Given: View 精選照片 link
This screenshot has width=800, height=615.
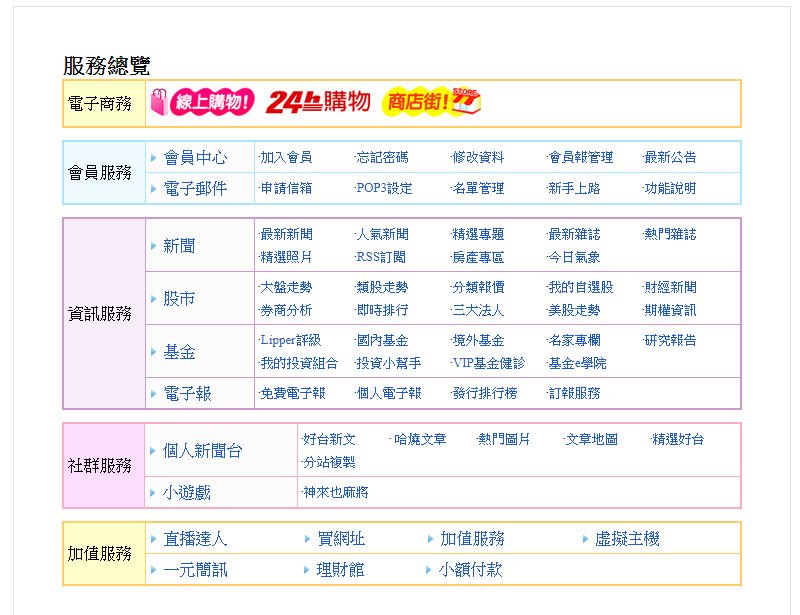Looking at the screenshot, I should coord(286,257).
